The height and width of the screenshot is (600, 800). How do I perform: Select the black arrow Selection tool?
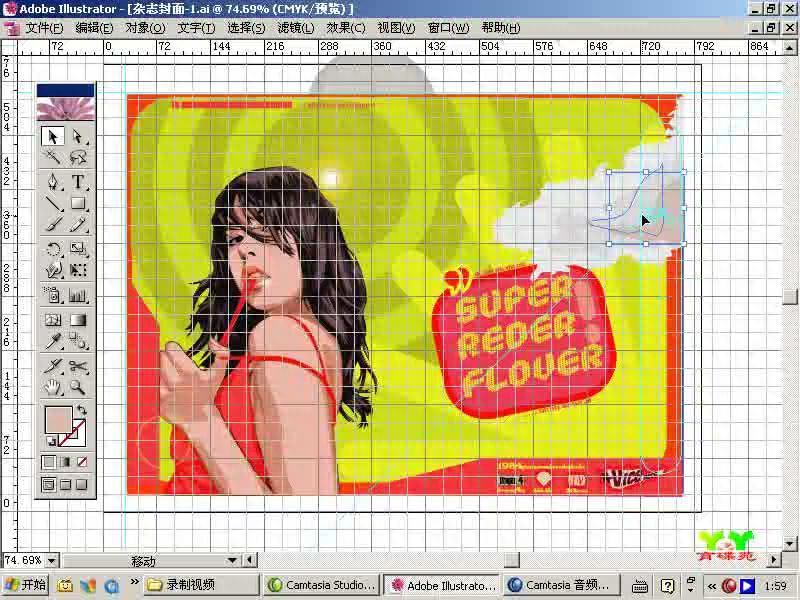pos(53,136)
